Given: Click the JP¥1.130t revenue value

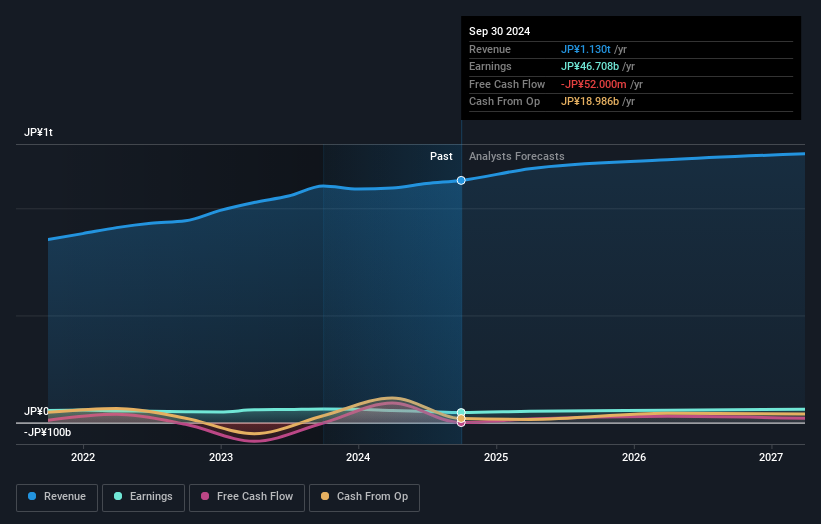Looking at the screenshot, I should [x=585, y=49].
